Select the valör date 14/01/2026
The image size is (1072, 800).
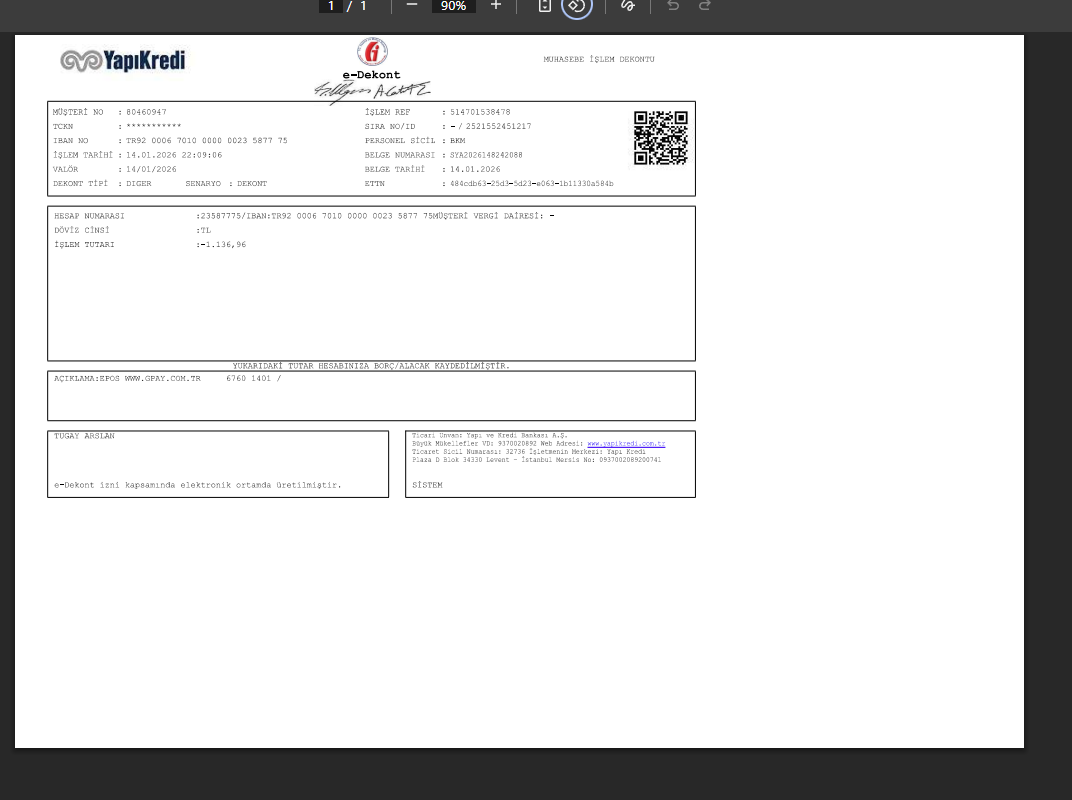pos(151,170)
